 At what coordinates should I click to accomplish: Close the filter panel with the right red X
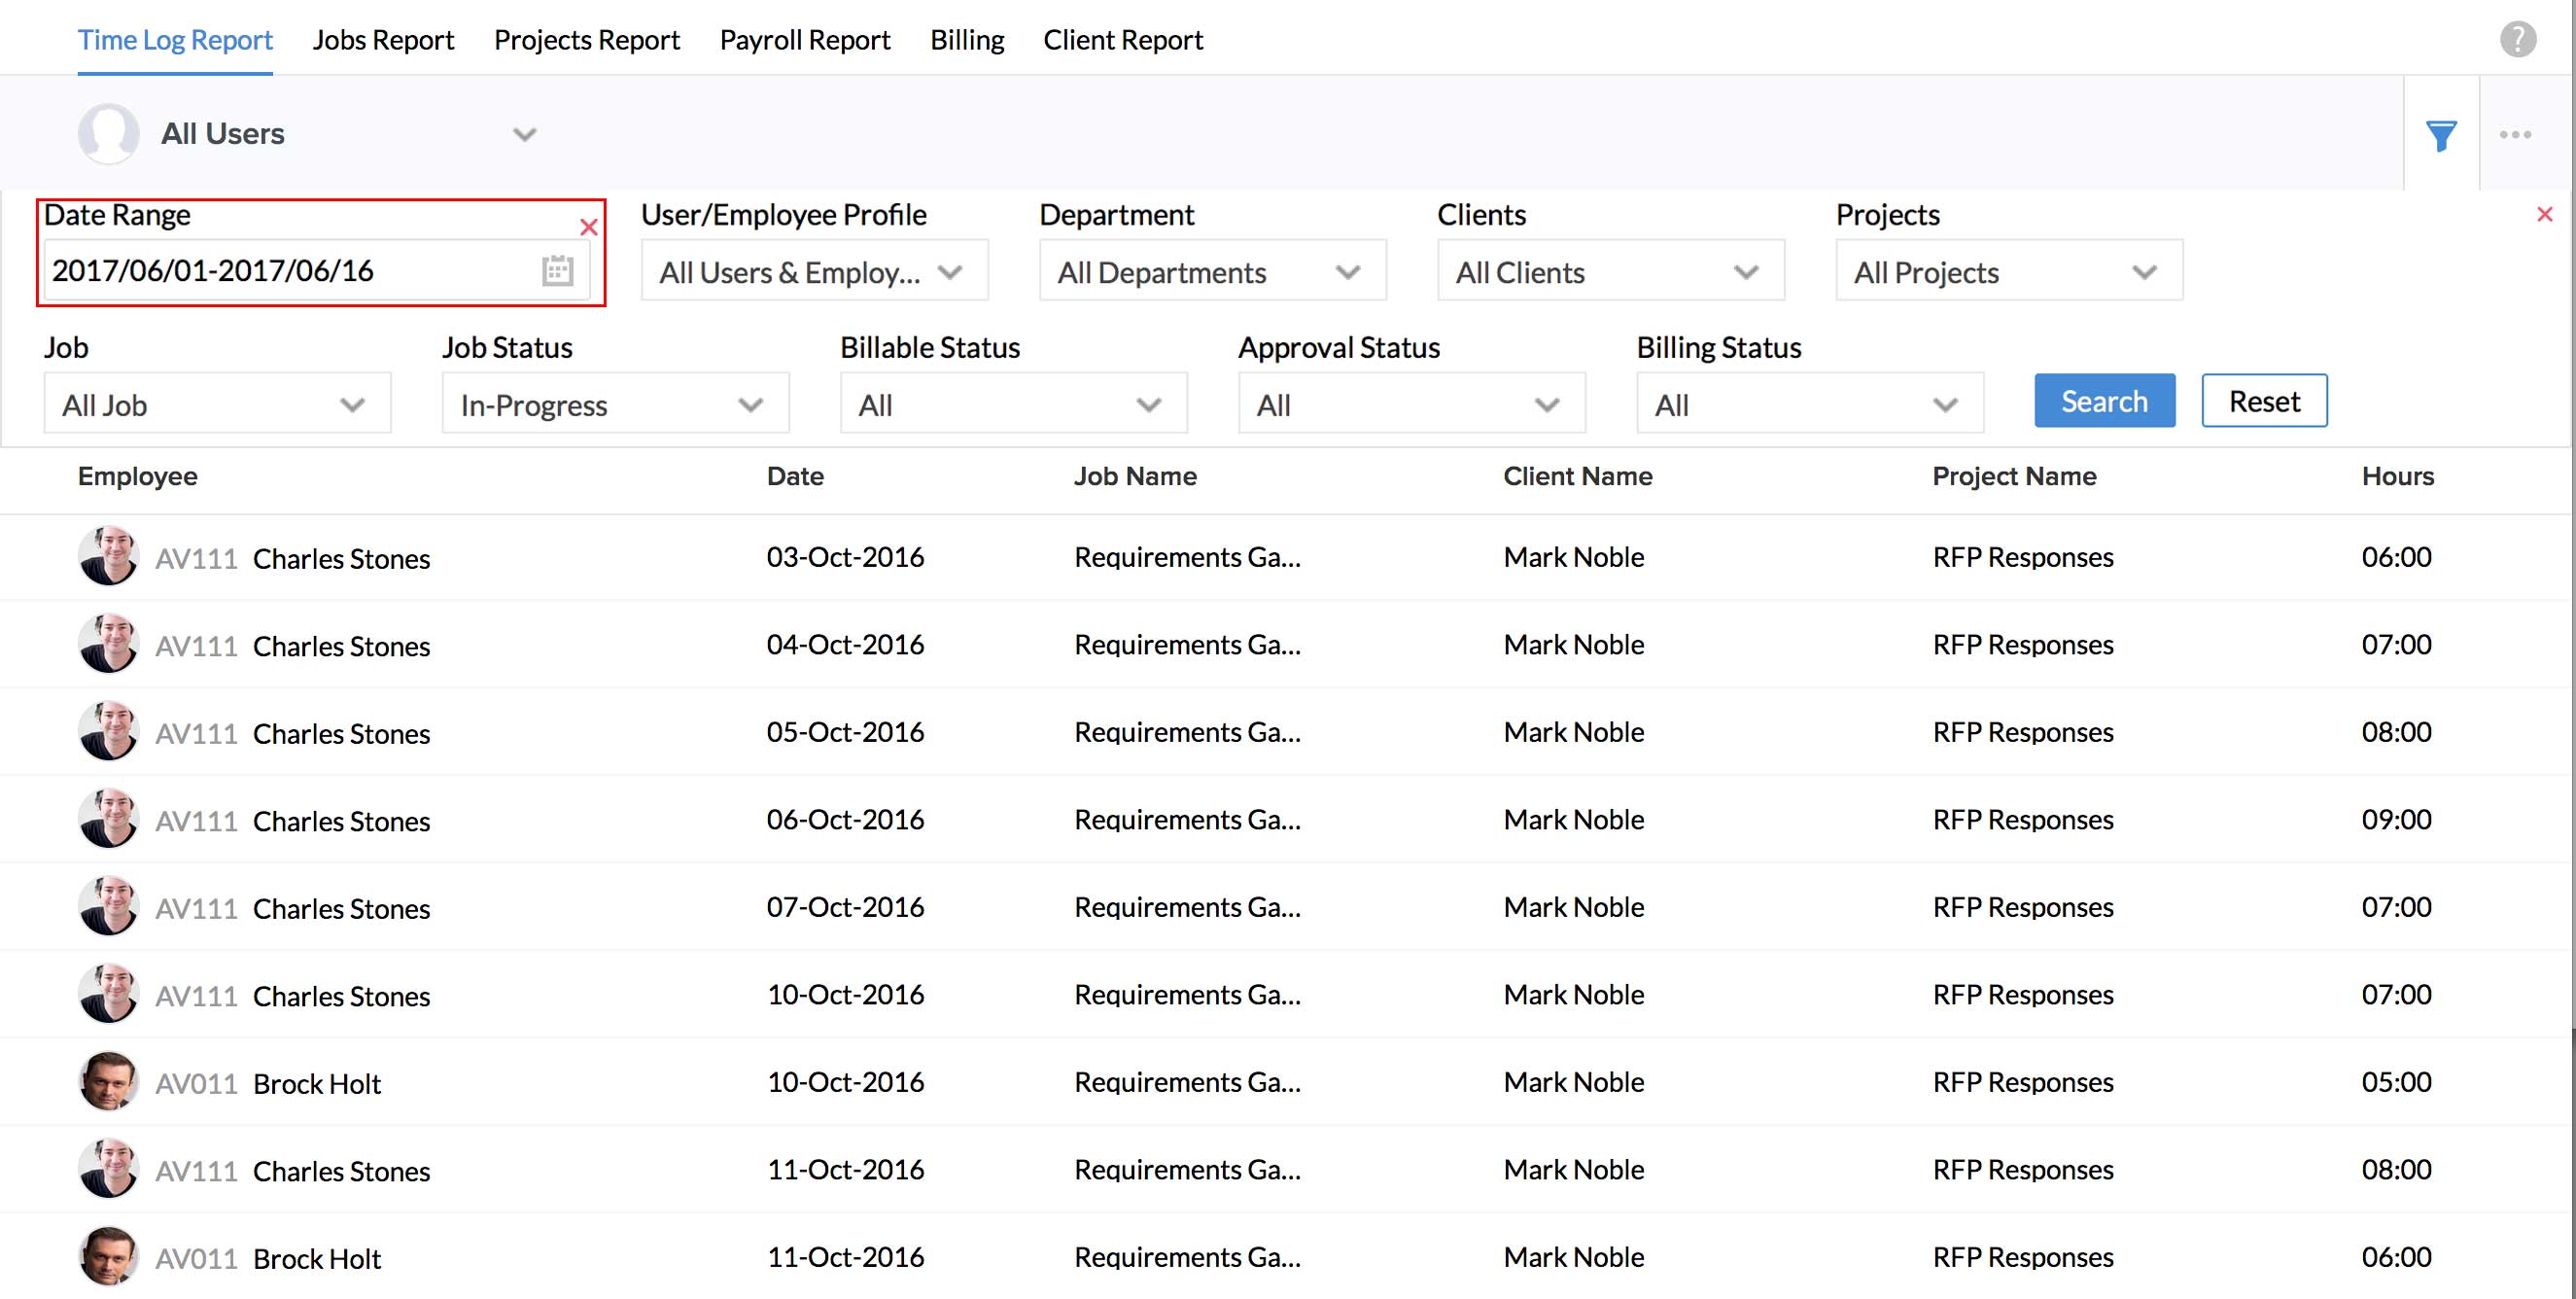point(2544,214)
